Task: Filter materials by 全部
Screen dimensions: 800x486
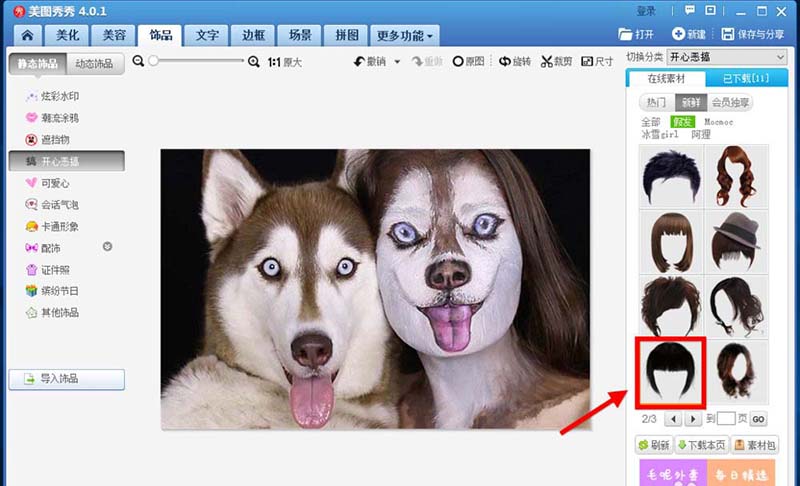Action: [651, 122]
